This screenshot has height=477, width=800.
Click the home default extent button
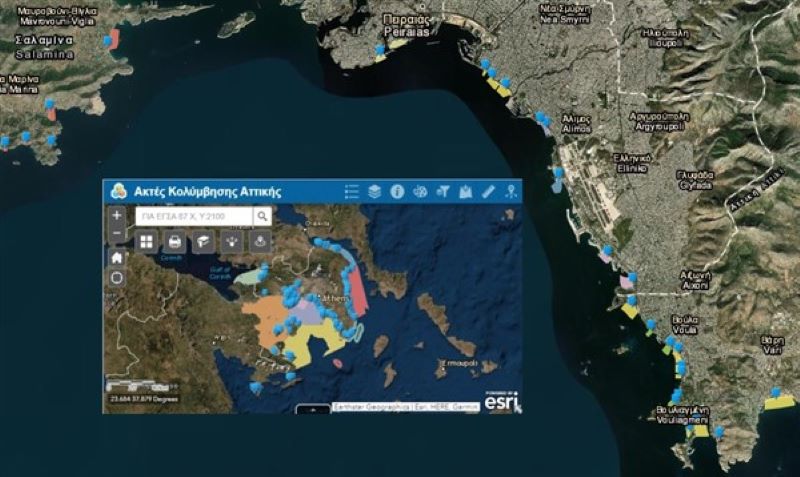(x=117, y=257)
